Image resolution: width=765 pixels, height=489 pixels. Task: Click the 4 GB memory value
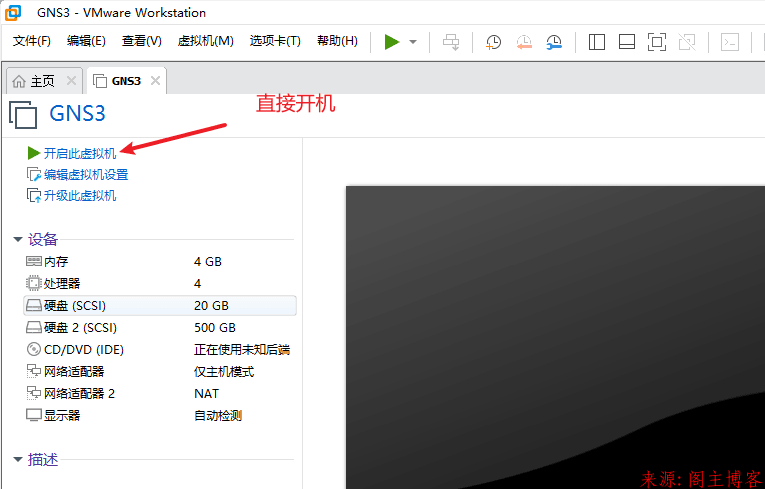(x=208, y=262)
